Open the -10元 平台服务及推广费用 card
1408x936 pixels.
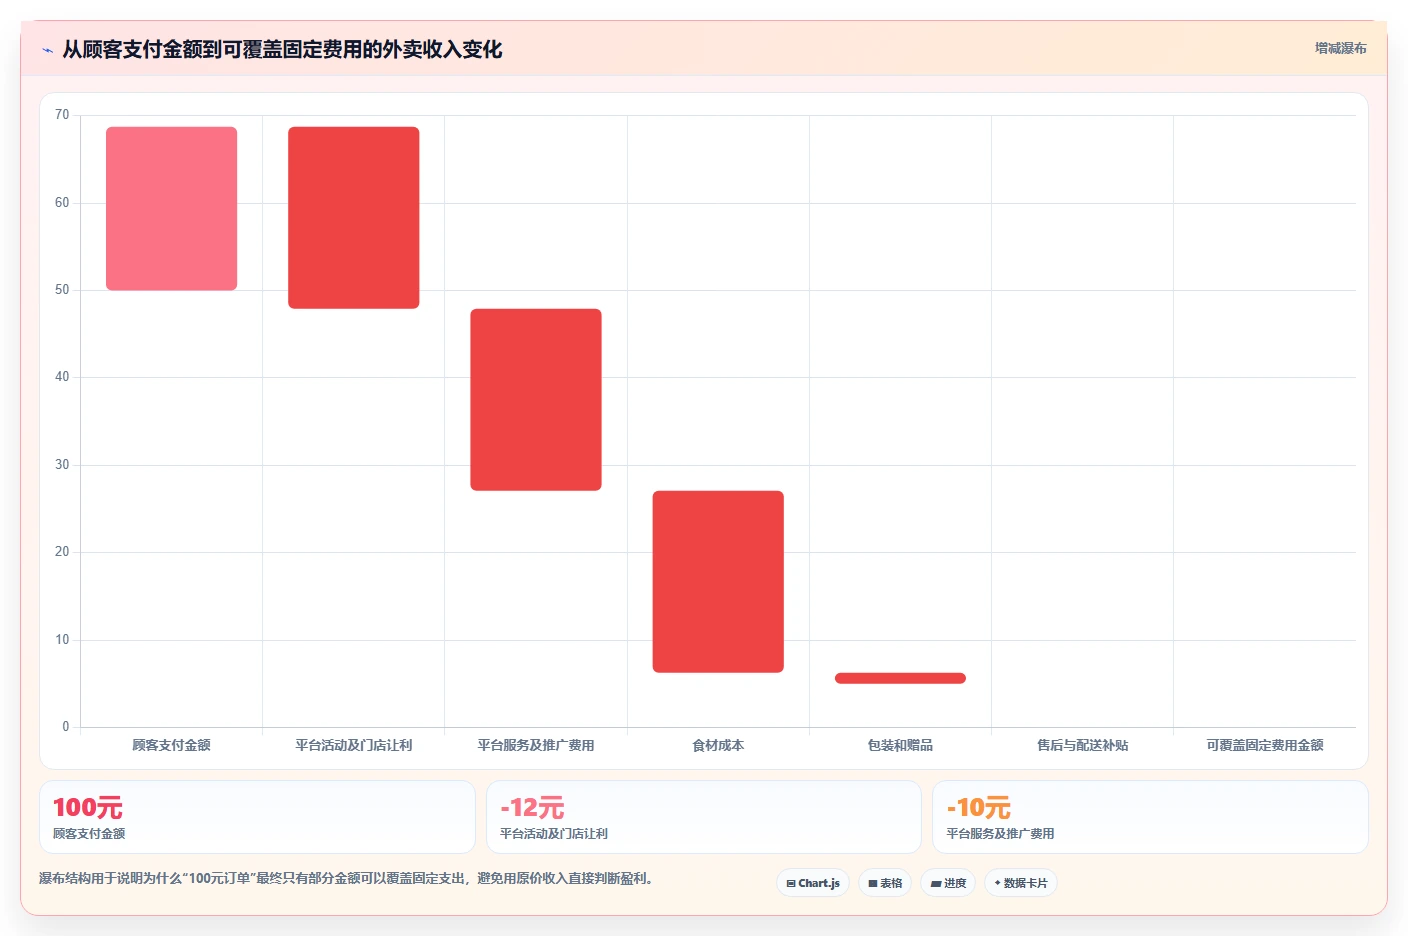coord(1150,817)
